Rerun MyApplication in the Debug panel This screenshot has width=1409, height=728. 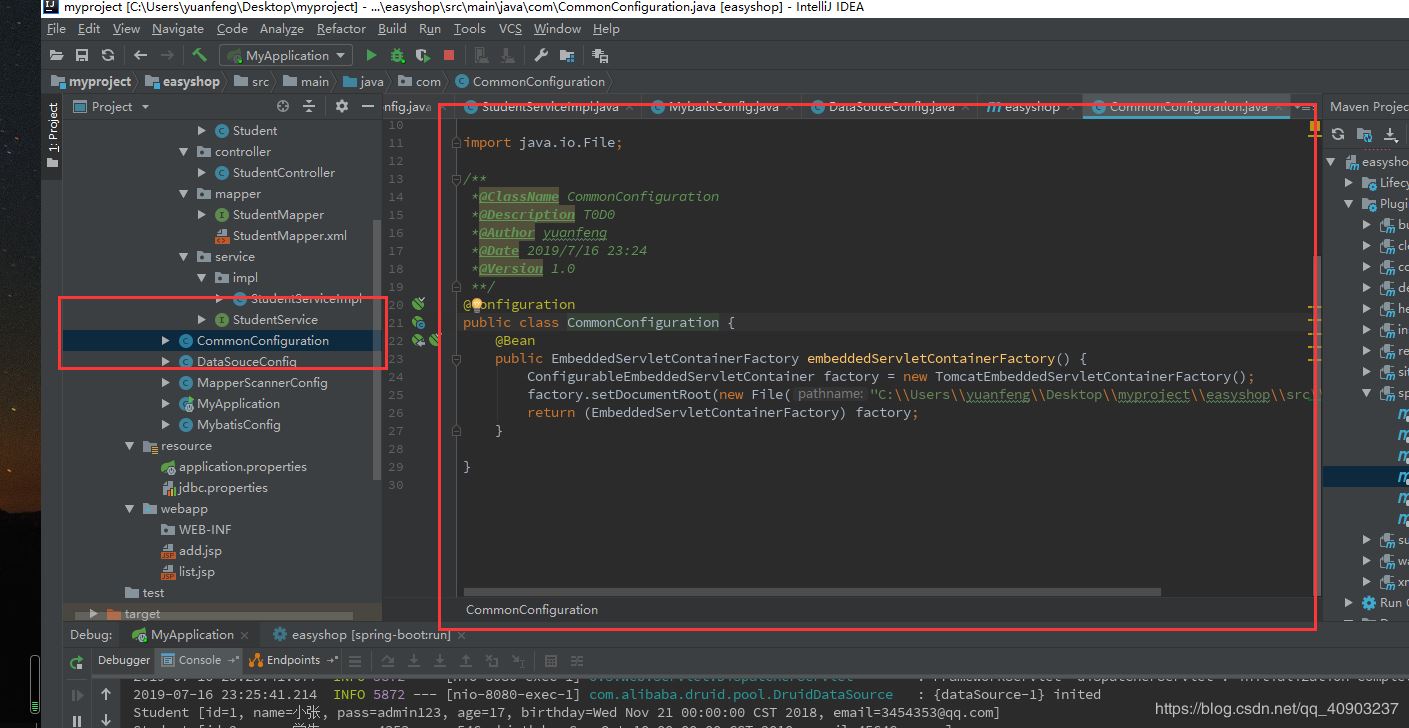click(x=77, y=662)
